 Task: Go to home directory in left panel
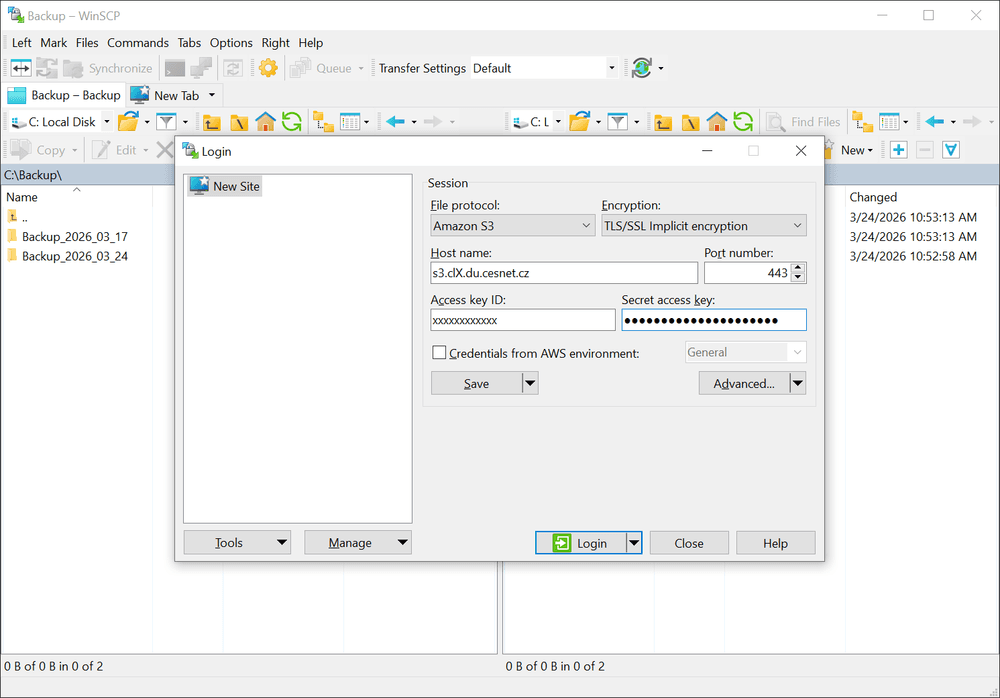pos(265,121)
